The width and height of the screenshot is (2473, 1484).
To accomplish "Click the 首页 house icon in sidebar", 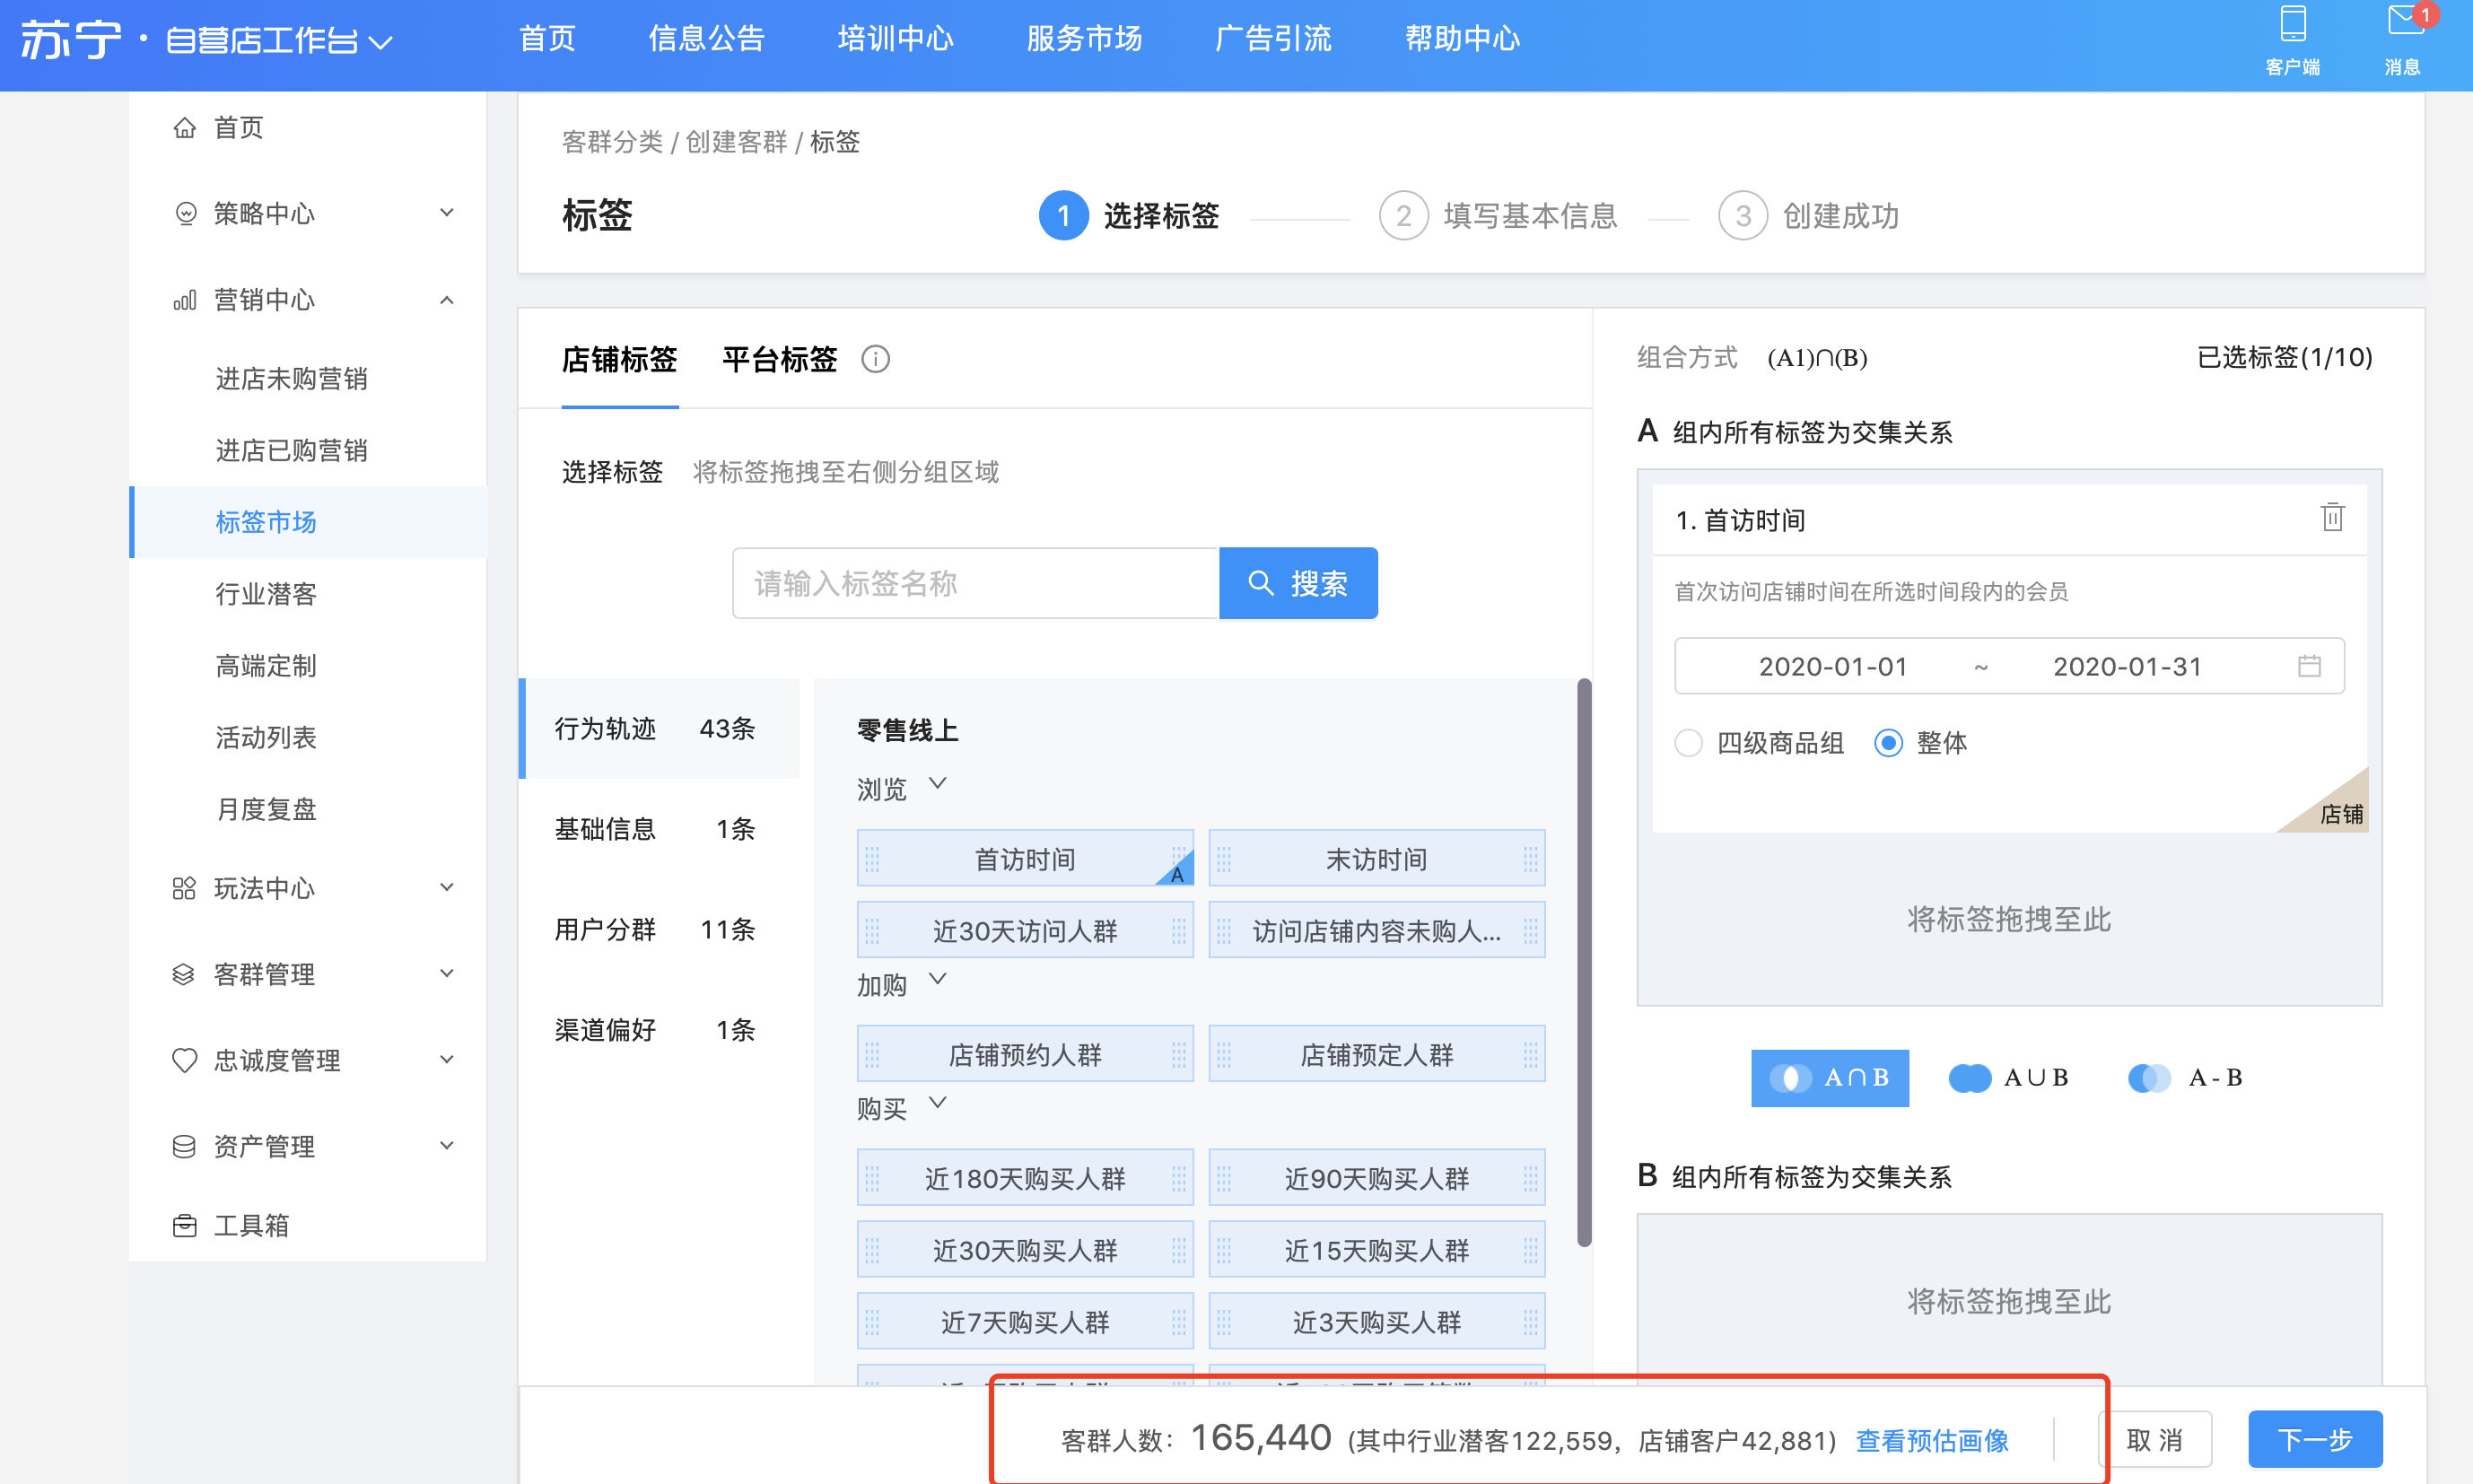I will point(184,128).
